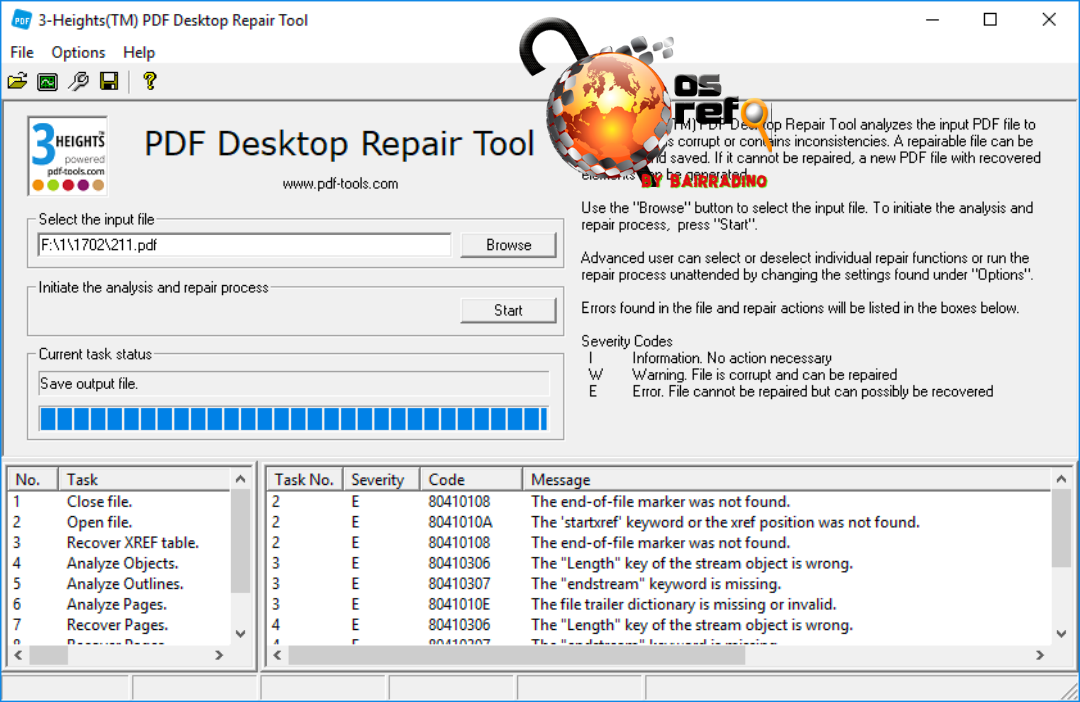Click the task 3 'endstream' keyword missing message

click(x=656, y=584)
